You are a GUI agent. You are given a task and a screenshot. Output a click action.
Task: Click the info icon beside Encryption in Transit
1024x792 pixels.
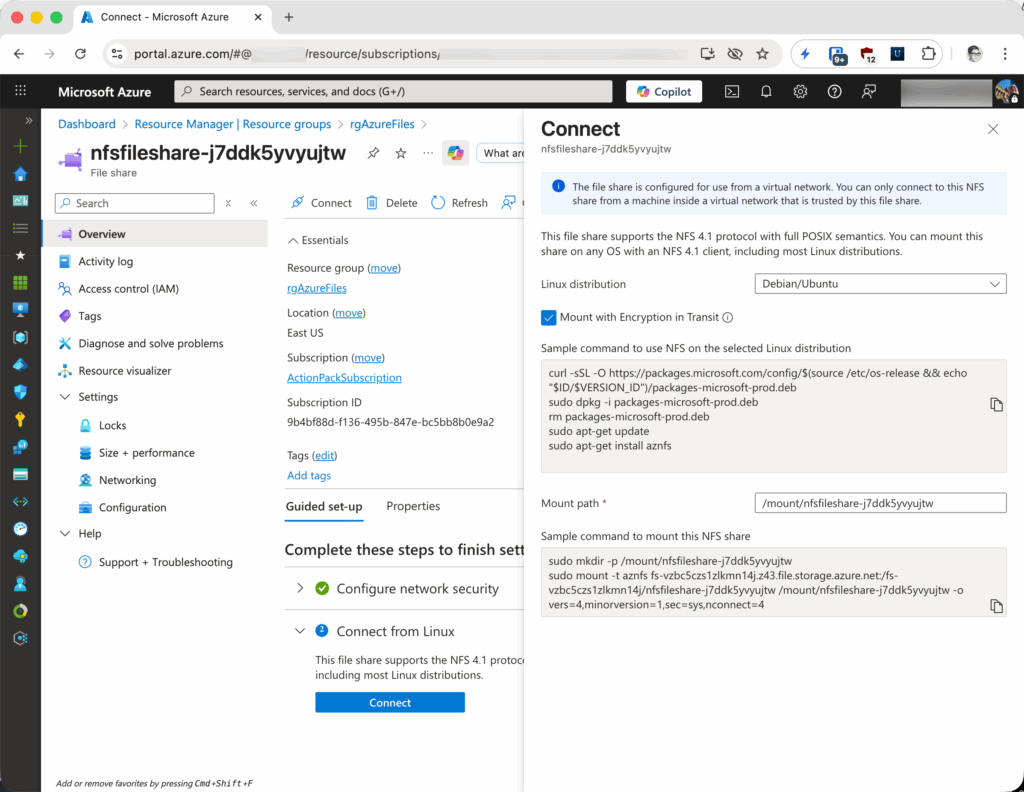point(728,318)
